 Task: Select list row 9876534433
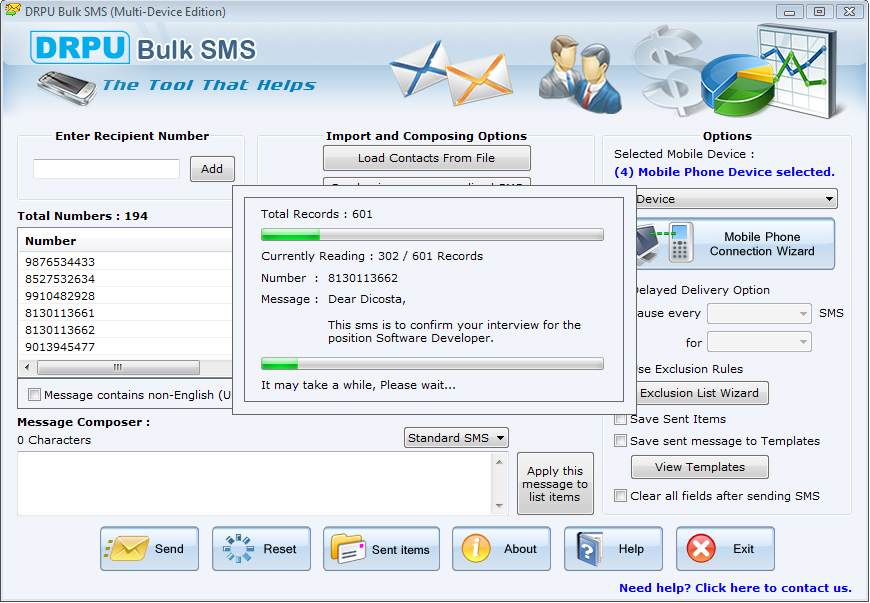(x=127, y=262)
